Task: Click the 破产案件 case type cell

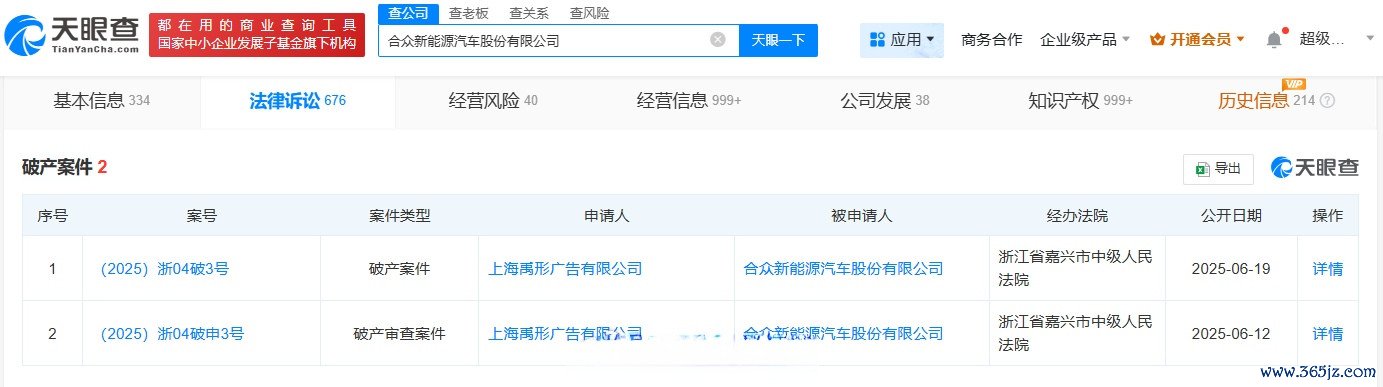Action: point(399,268)
